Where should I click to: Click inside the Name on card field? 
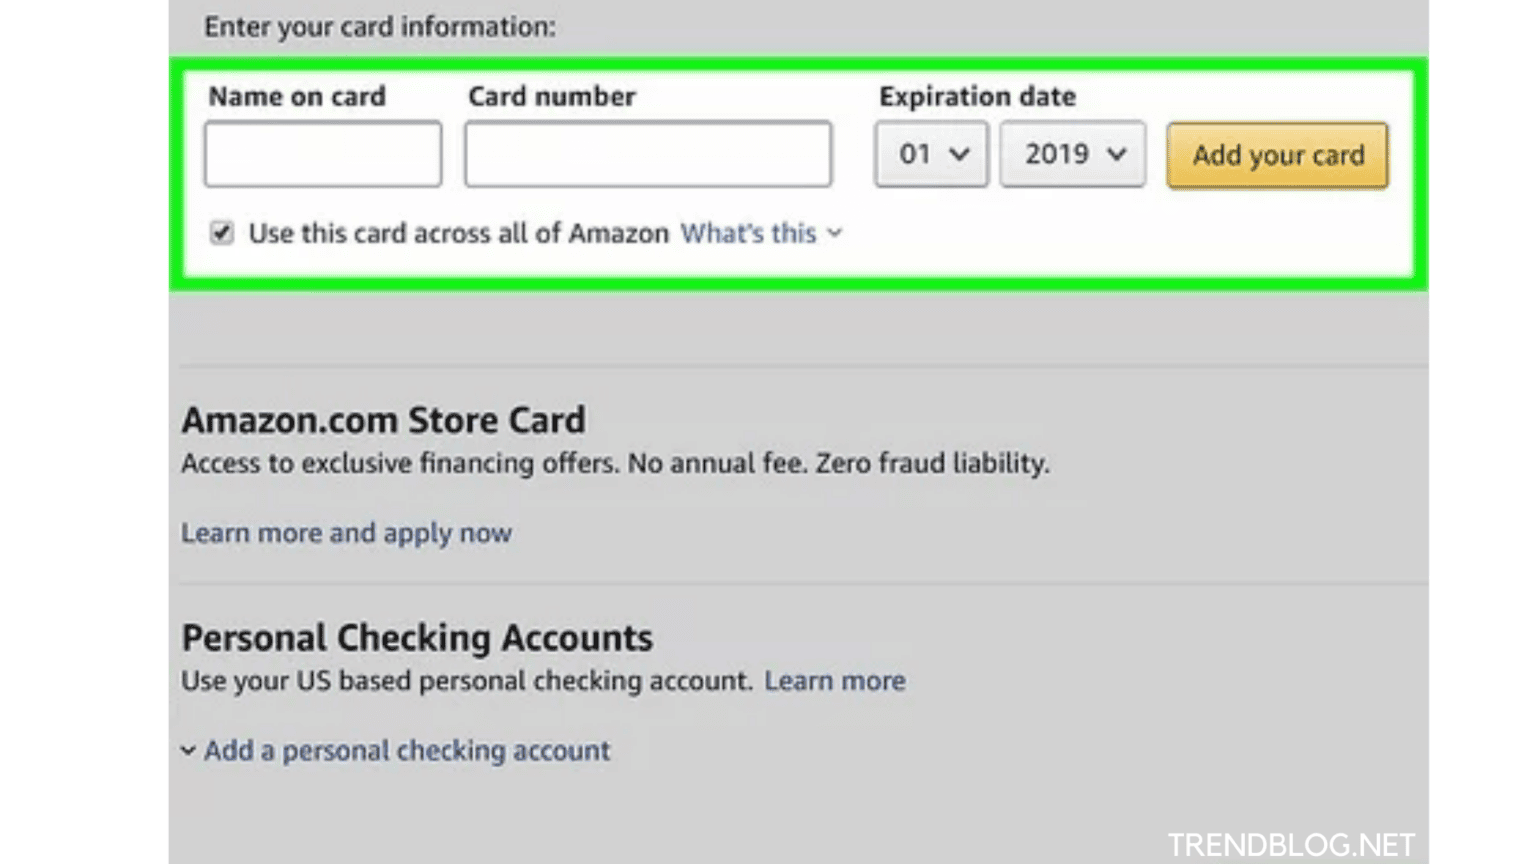click(322, 154)
